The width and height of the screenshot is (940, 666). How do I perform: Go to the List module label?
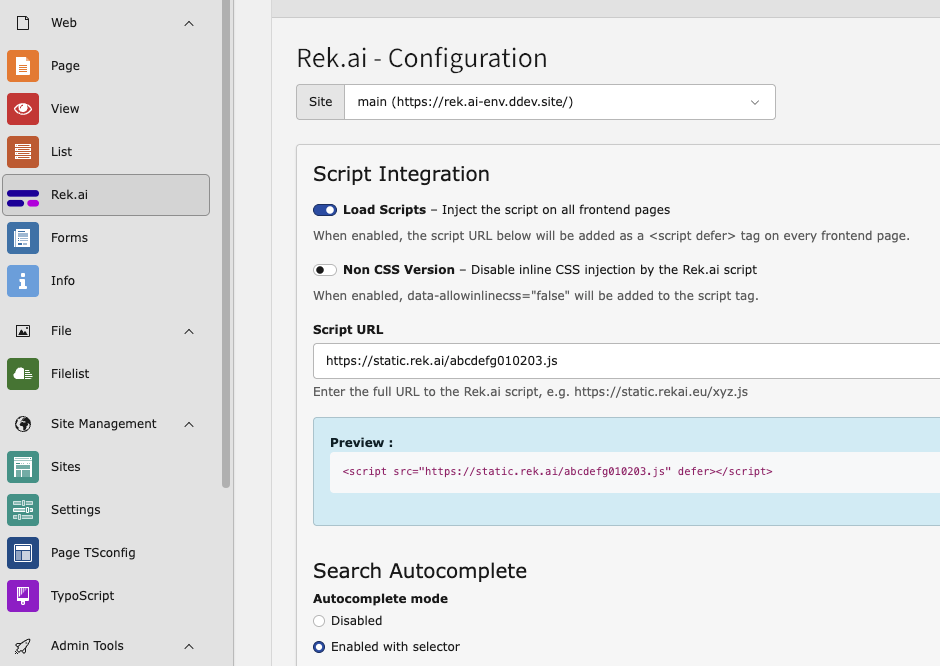pos(61,152)
